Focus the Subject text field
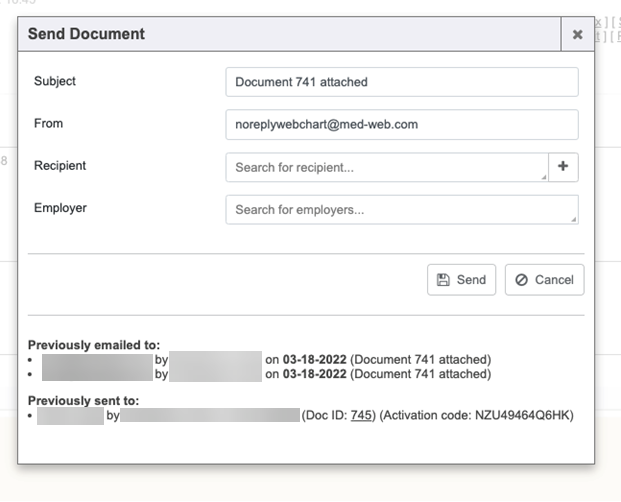Viewport: 621px width, 502px height. coord(401,82)
